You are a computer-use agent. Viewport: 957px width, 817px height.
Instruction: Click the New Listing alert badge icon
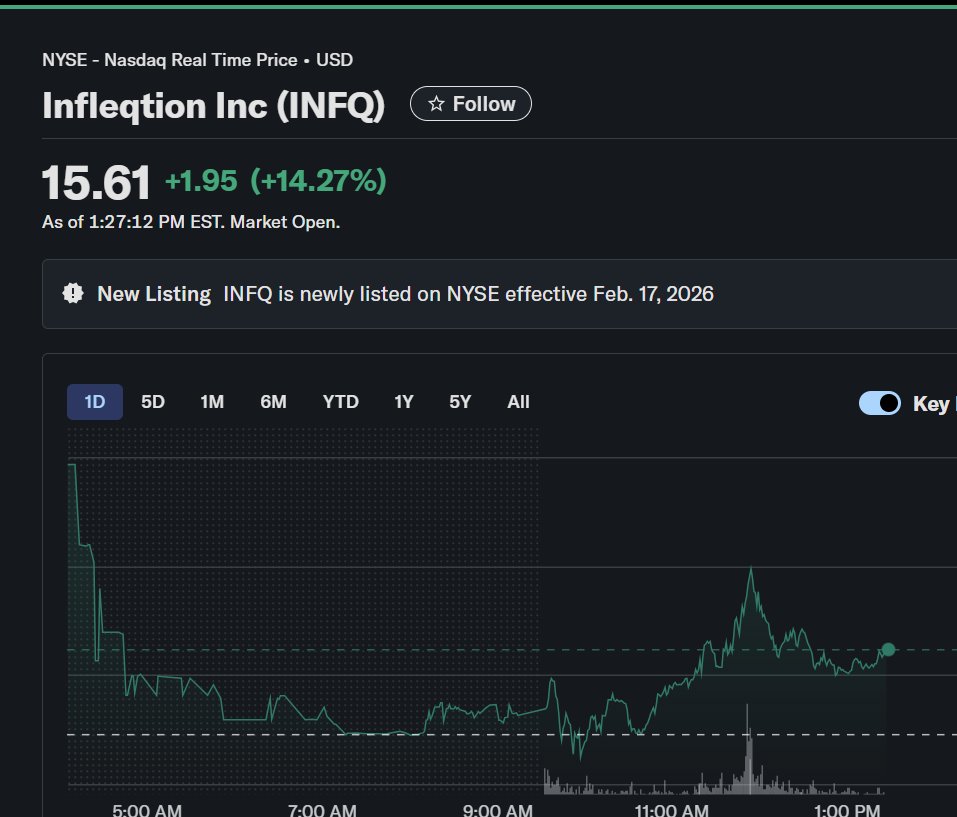click(x=73, y=293)
